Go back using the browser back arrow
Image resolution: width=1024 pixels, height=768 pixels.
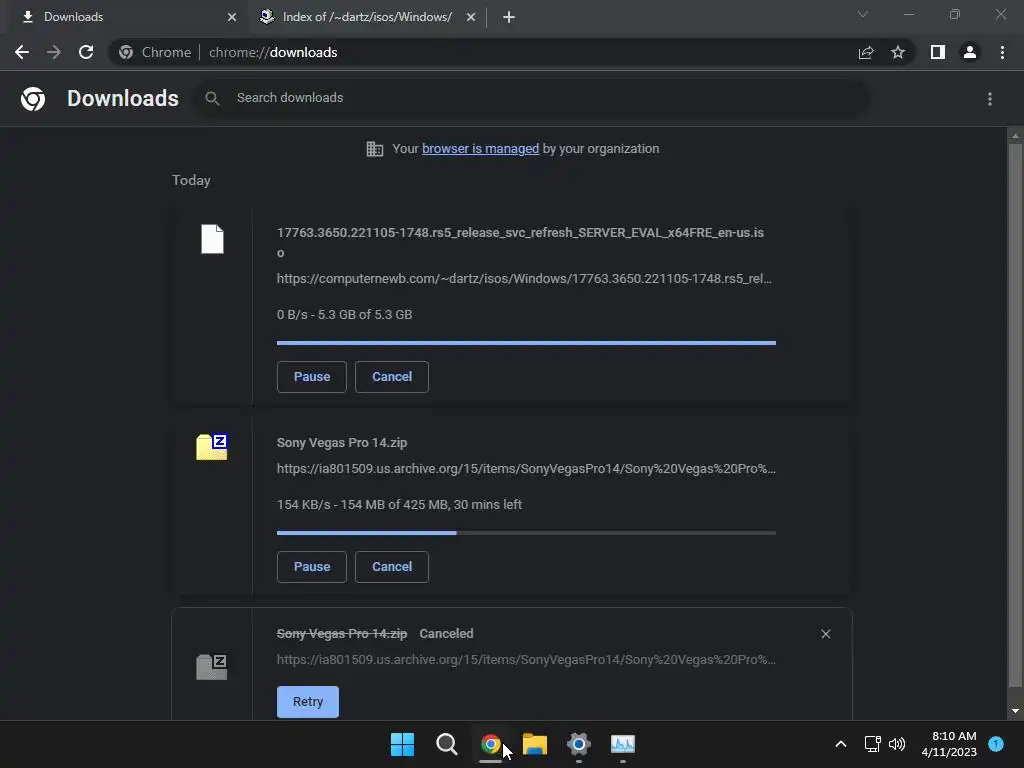(22, 52)
